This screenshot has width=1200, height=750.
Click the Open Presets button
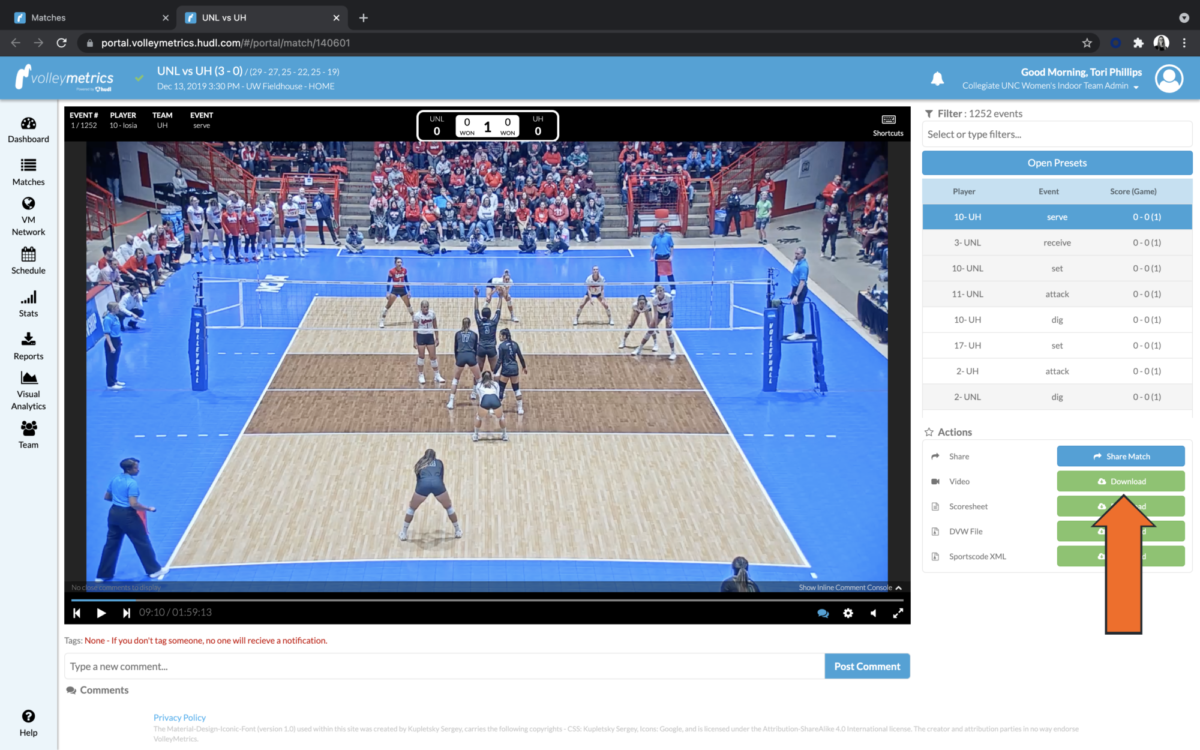[1056, 162]
